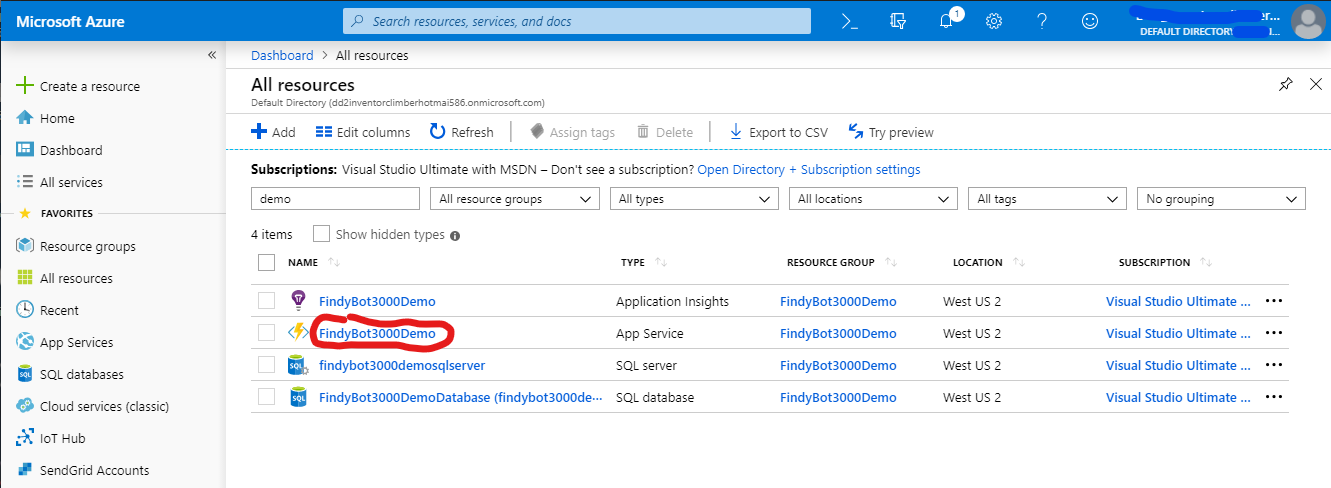Expand the All tags dropdown
This screenshot has width=1331, height=488.
(x=1047, y=199)
